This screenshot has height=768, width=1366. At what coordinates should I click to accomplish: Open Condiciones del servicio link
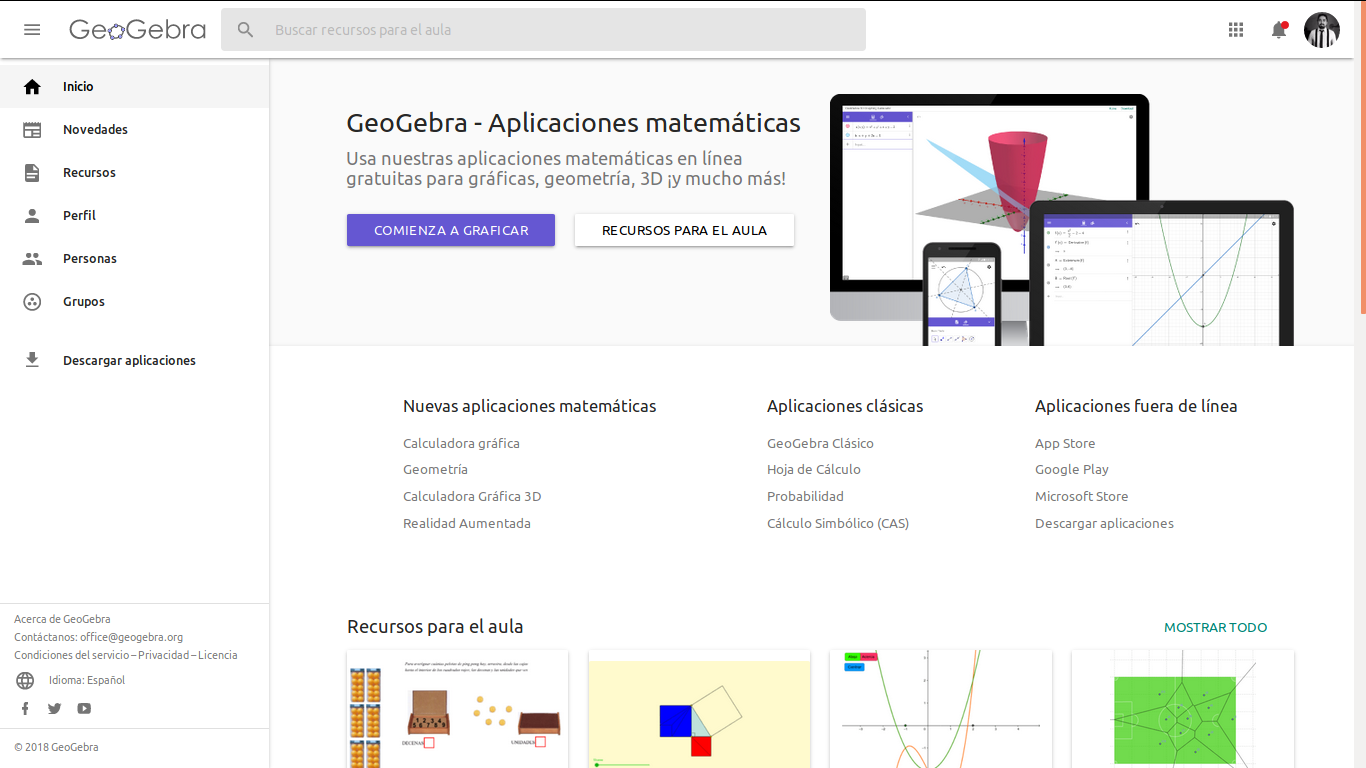(72, 655)
